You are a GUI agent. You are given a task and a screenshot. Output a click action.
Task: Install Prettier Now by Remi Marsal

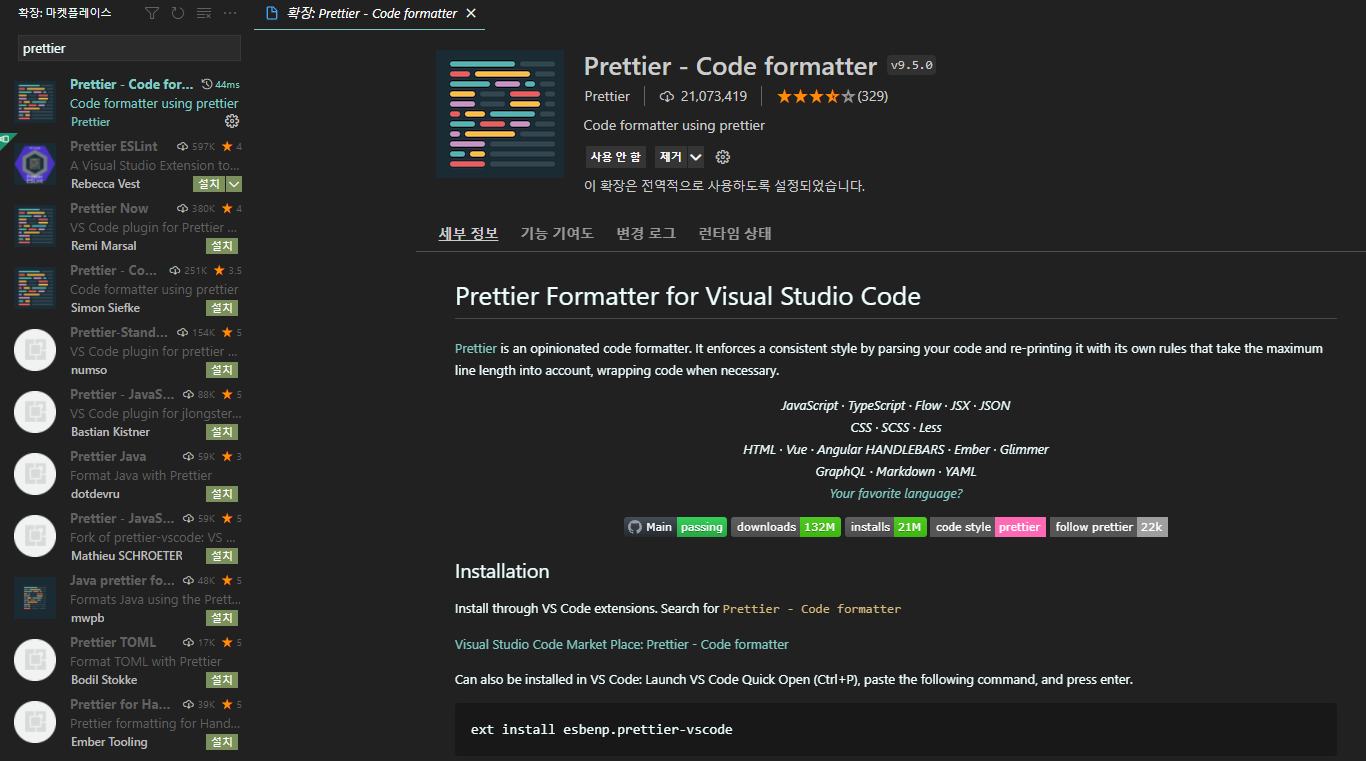point(222,246)
